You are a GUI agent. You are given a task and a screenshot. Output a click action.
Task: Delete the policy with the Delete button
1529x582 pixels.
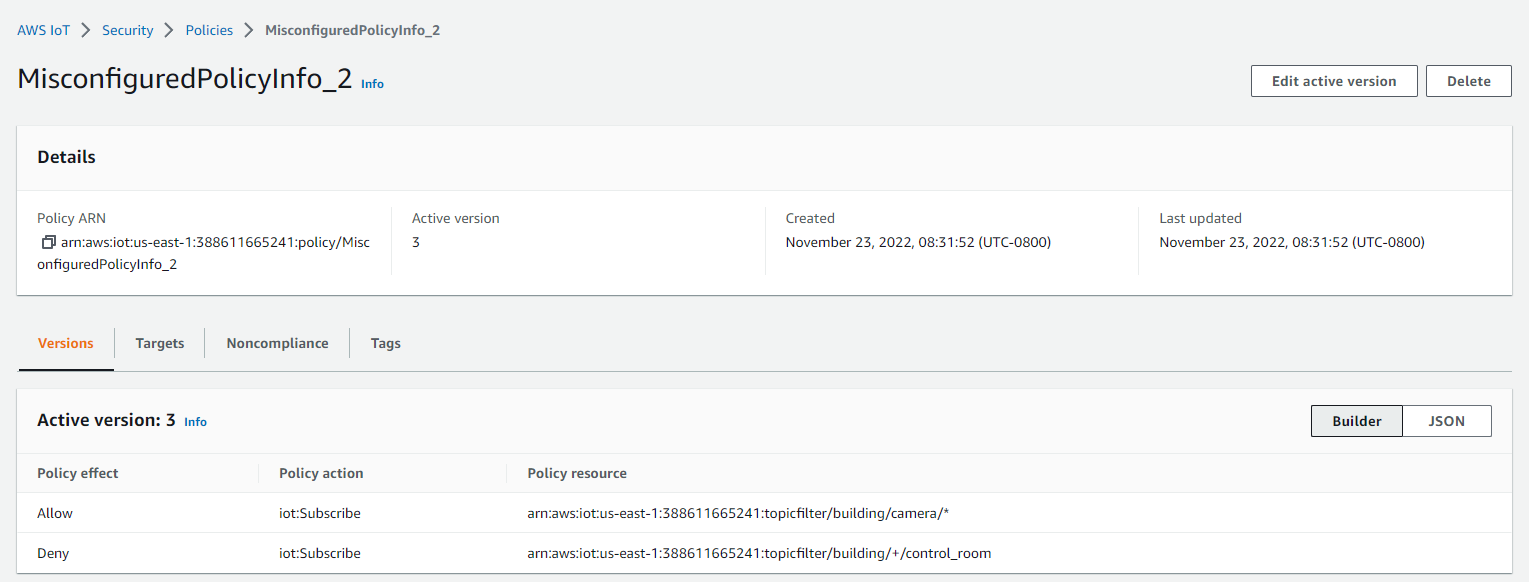(1469, 81)
